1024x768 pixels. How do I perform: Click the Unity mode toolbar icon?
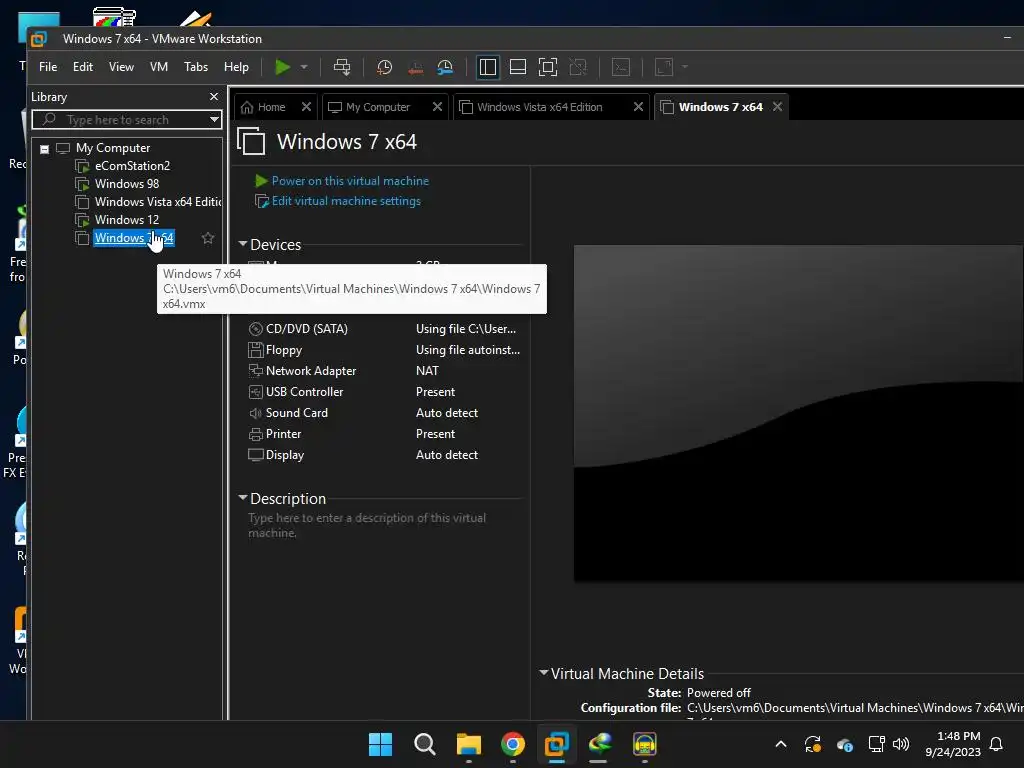(x=578, y=67)
